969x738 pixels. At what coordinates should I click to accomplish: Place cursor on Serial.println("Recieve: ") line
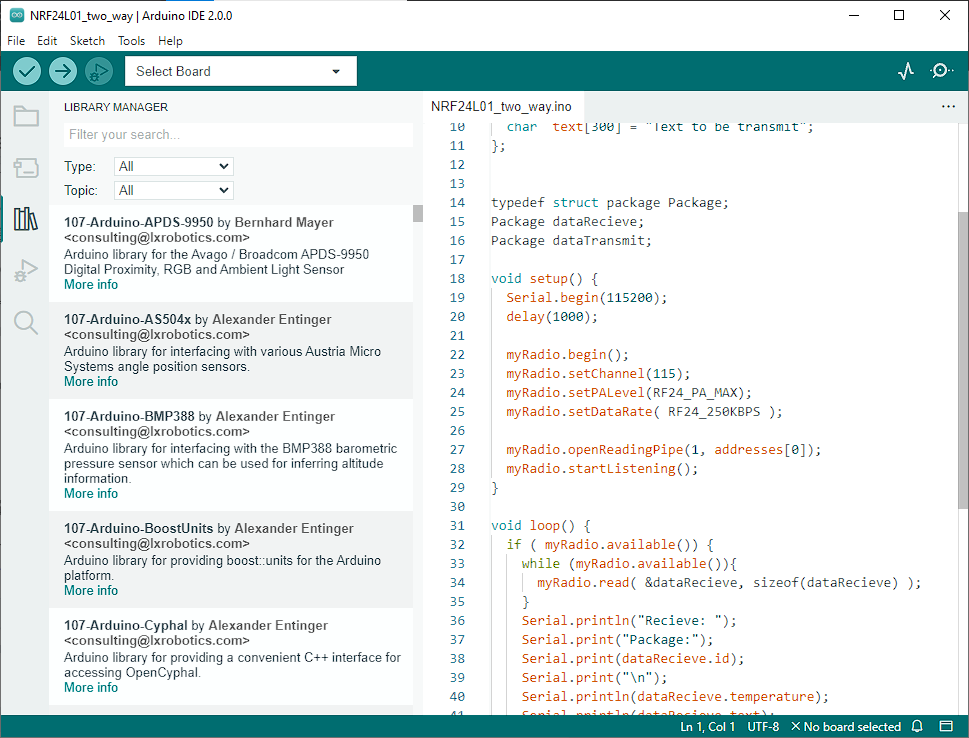tap(629, 621)
